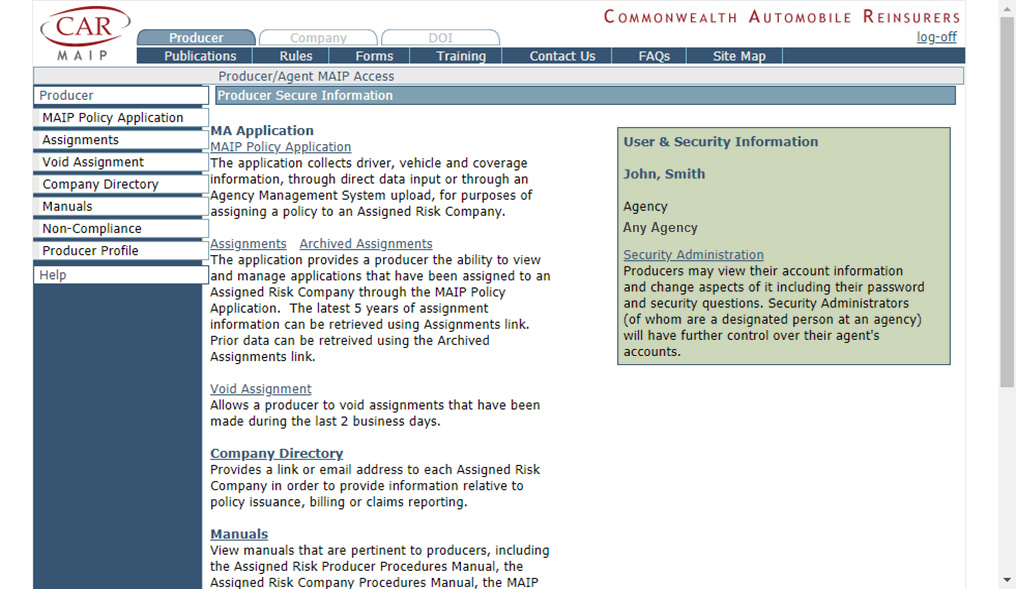Click the Producer/Agent MAIP Access breadcrumb text

306,76
